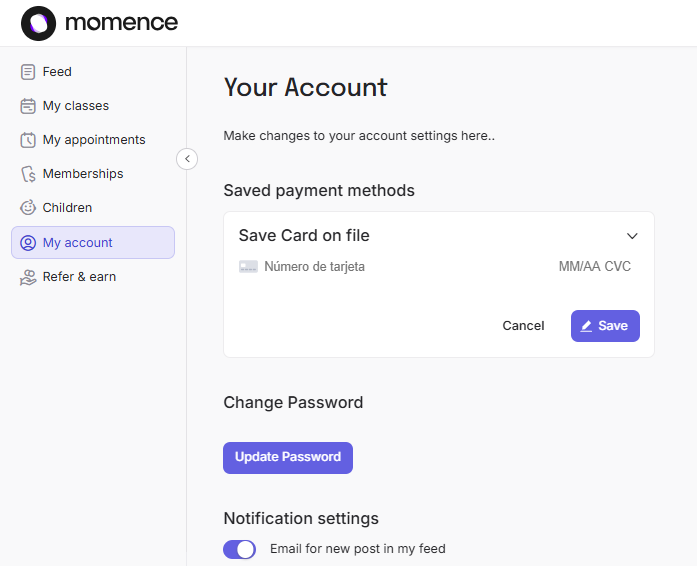Toggle email for new post notifications
The height and width of the screenshot is (566, 697).
[239, 549]
